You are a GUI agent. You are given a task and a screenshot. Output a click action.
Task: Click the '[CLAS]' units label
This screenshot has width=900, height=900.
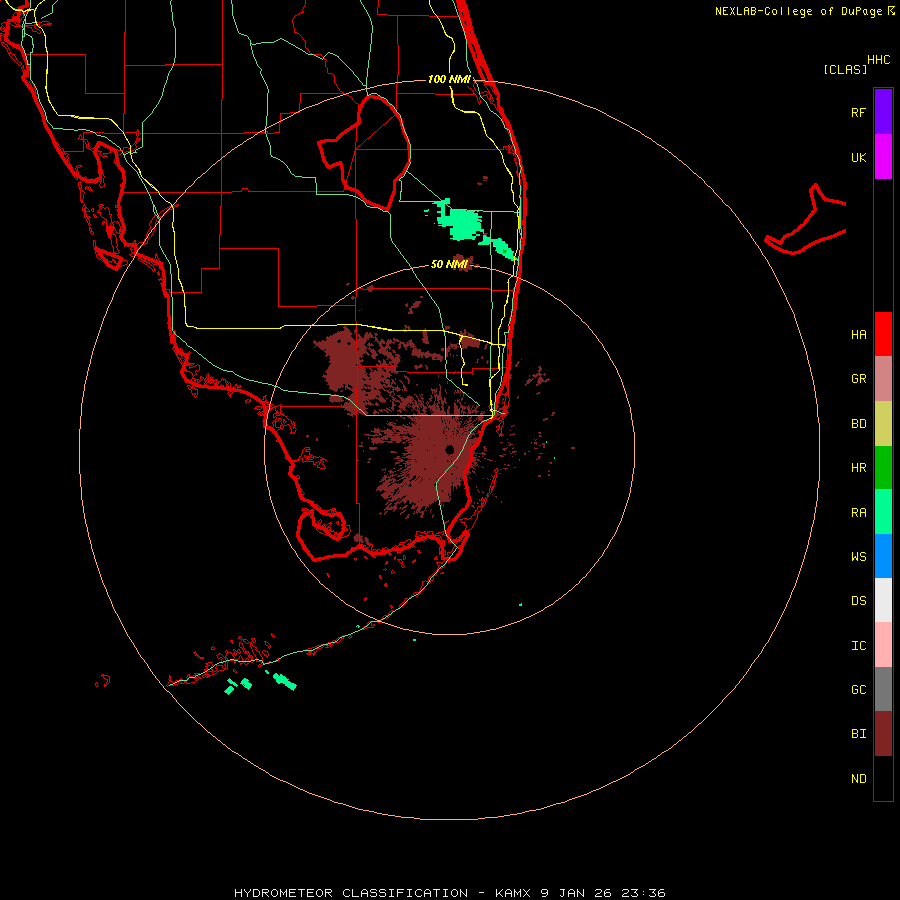tap(845, 69)
